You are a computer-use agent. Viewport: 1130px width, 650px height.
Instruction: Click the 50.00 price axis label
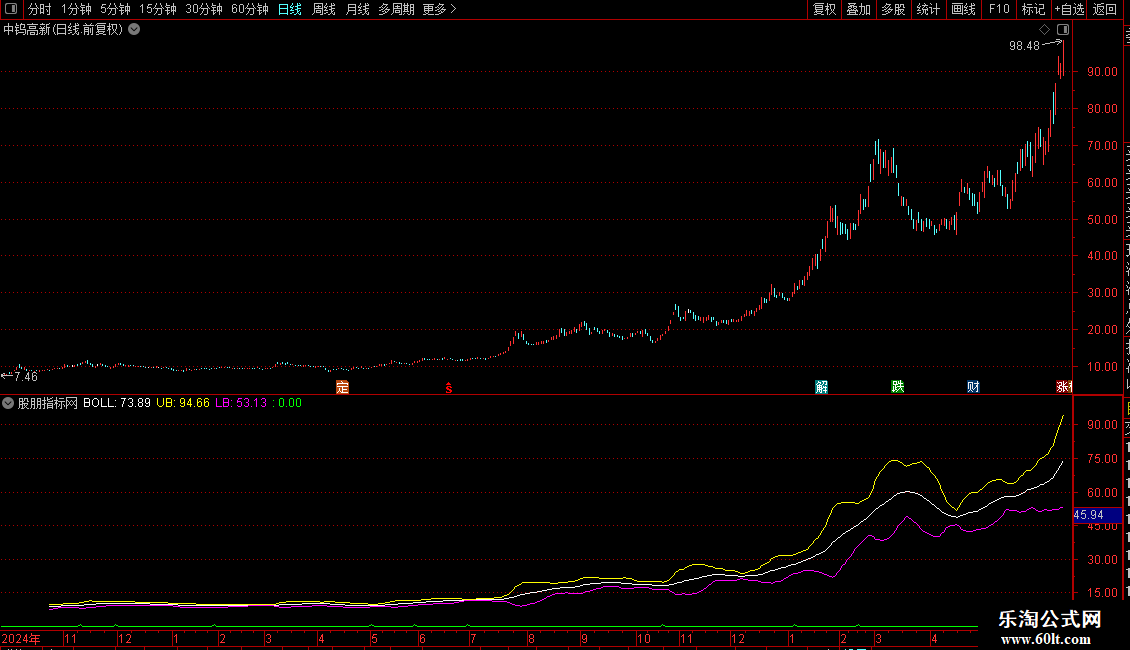pos(1103,220)
